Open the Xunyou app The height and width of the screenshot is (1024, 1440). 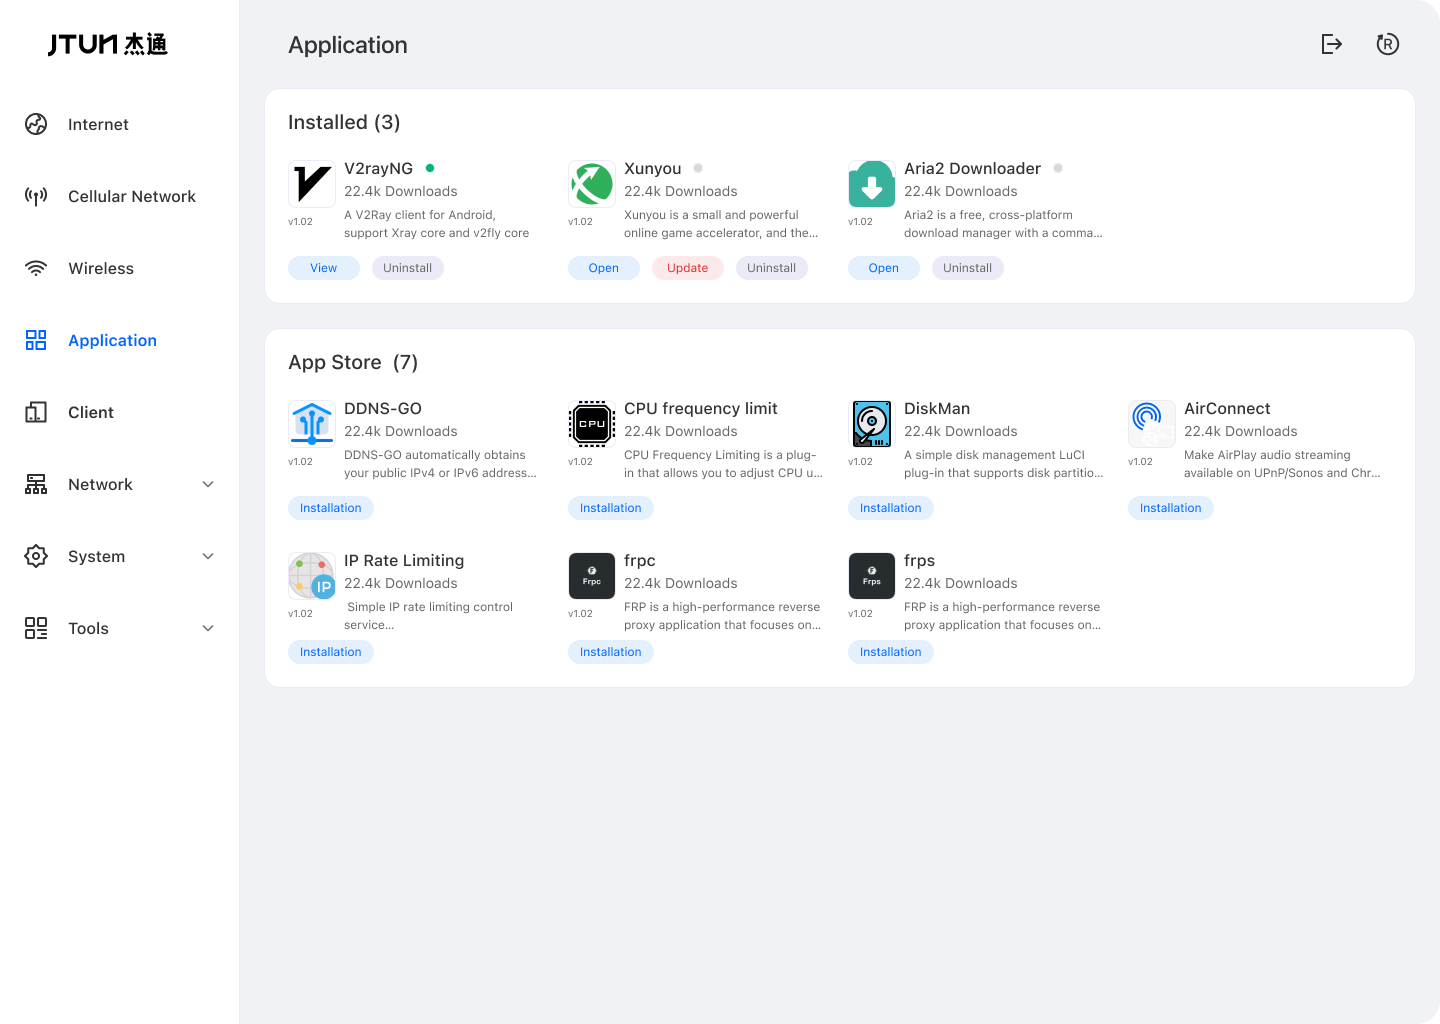(x=604, y=268)
